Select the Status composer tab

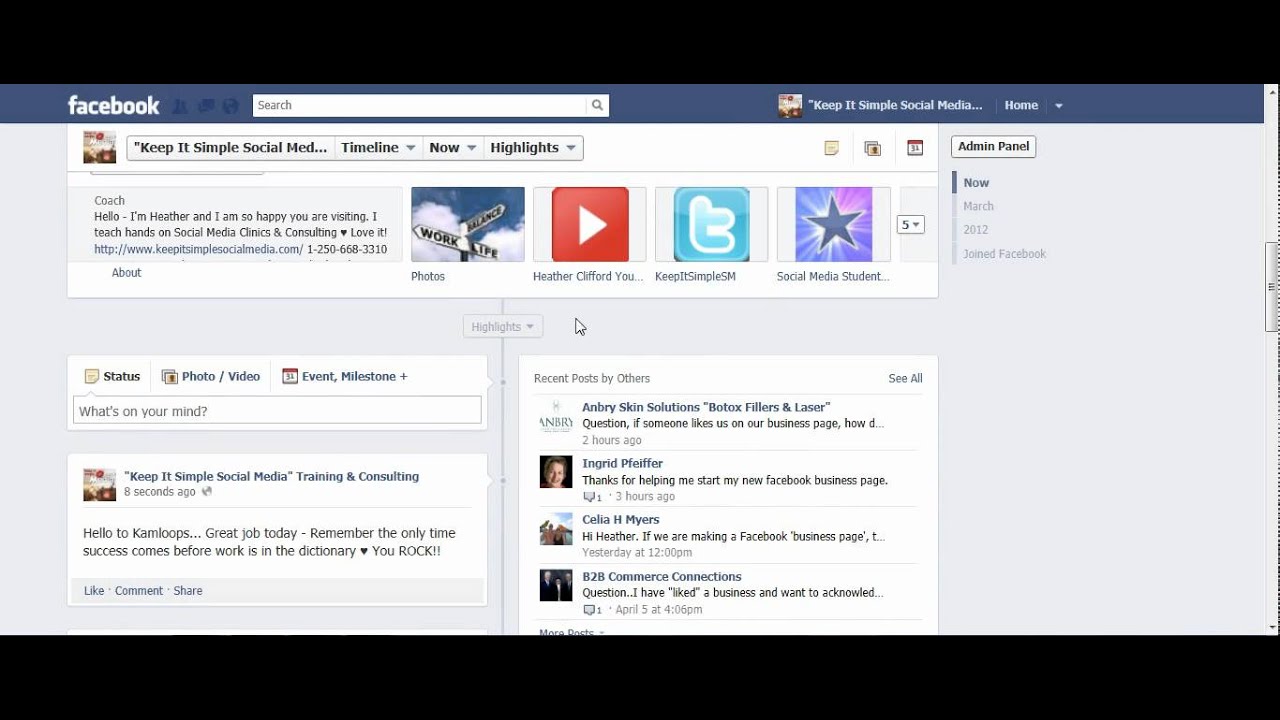(x=112, y=377)
